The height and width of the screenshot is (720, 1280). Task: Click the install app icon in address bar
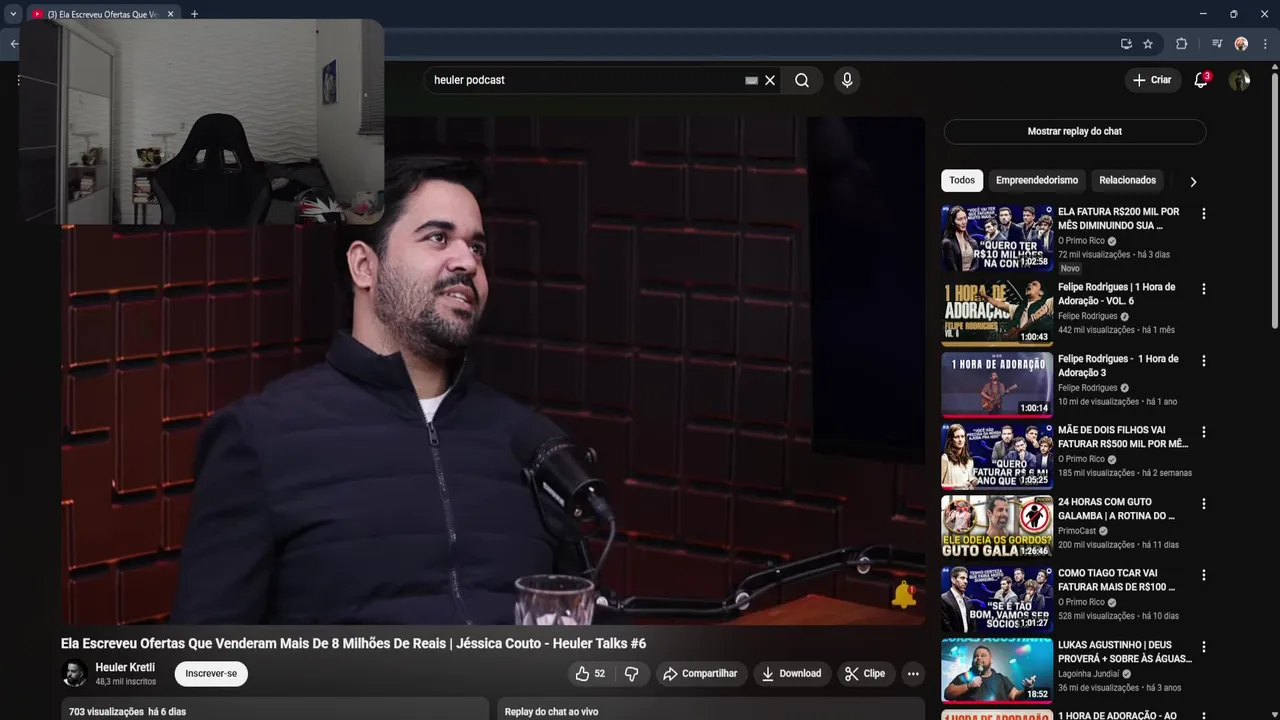[x=1126, y=44]
